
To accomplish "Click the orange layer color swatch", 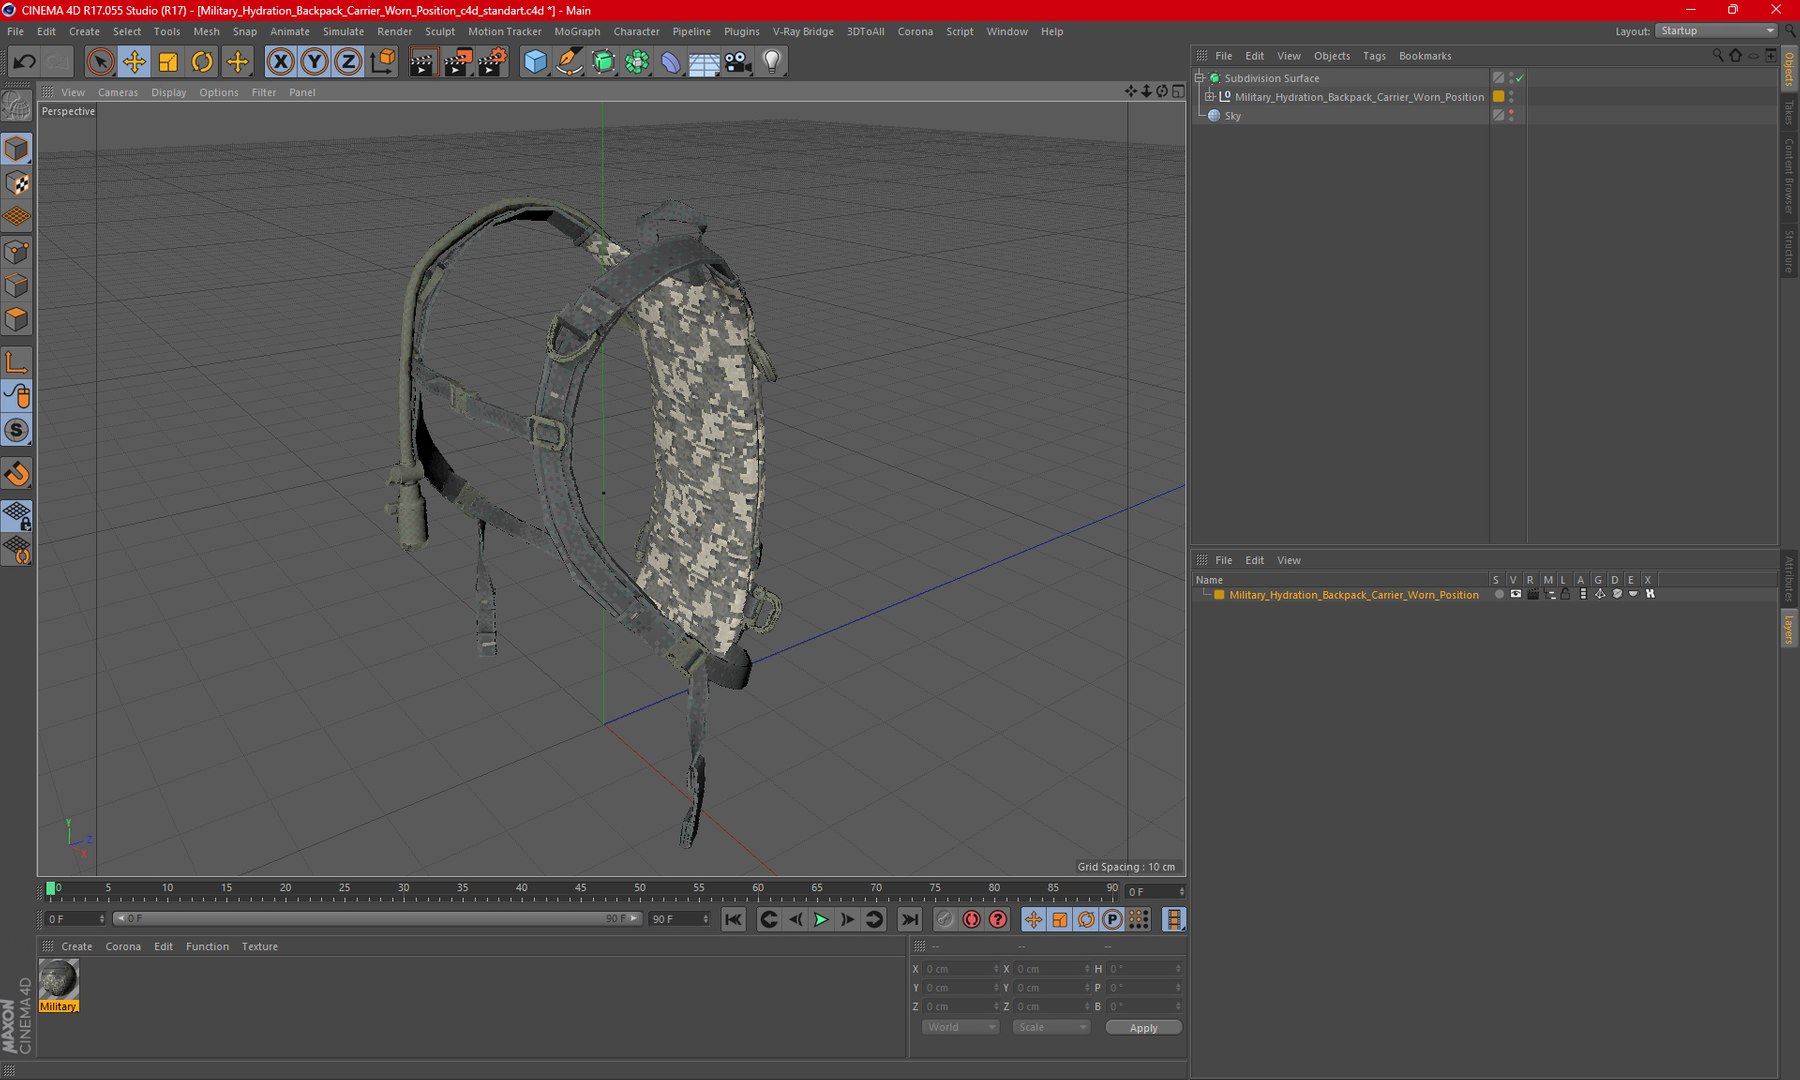I will coord(1219,595).
